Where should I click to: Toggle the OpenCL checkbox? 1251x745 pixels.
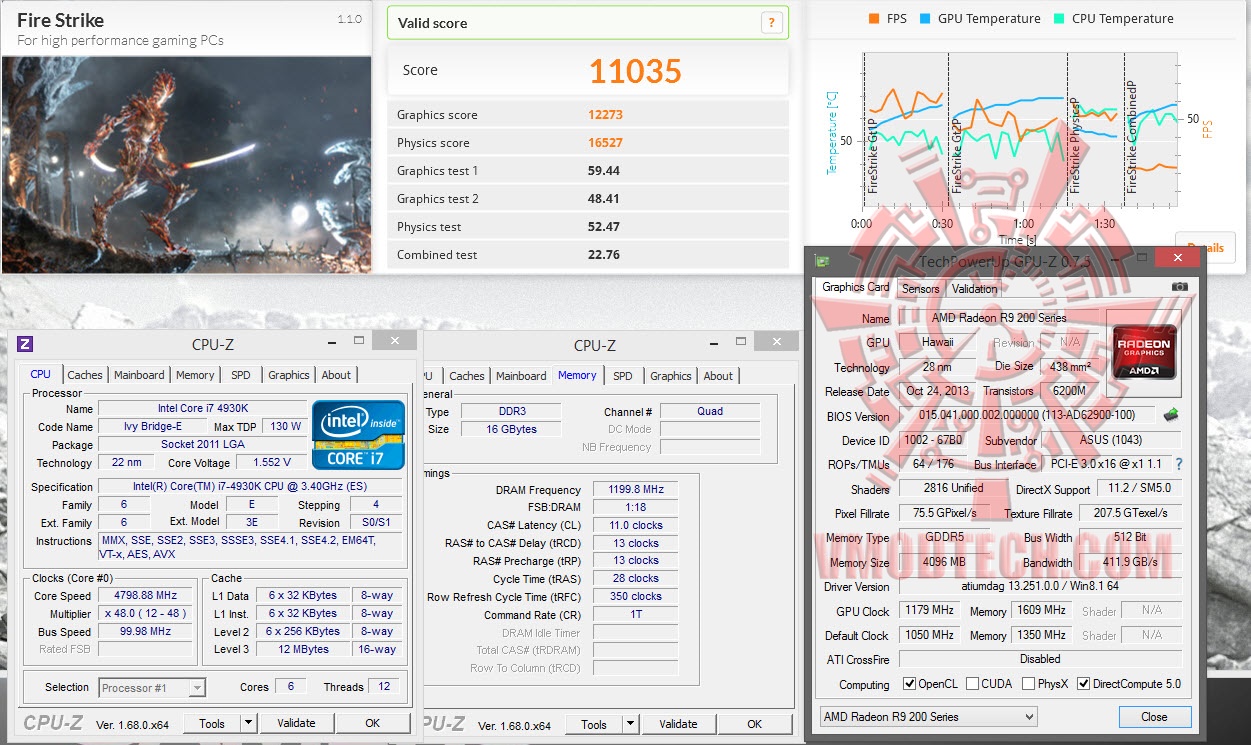tap(909, 684)
